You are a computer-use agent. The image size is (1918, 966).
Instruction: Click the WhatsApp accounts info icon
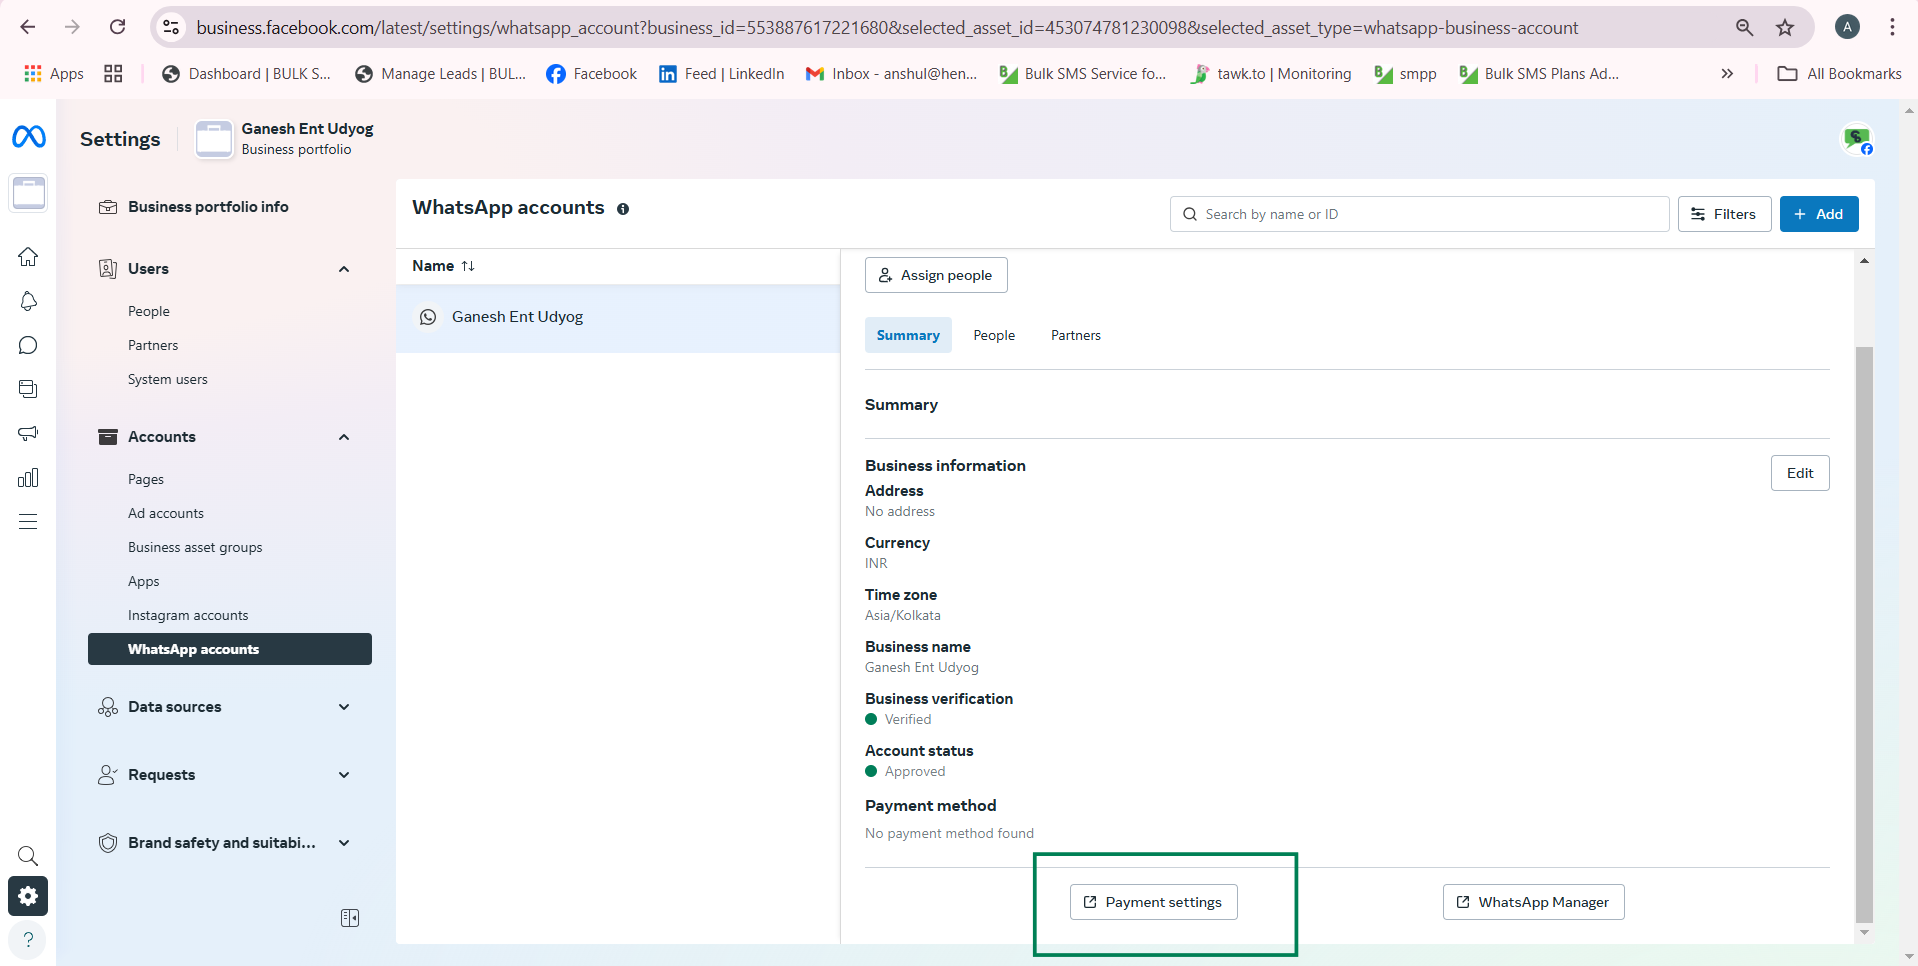click(x=623, y=209)
